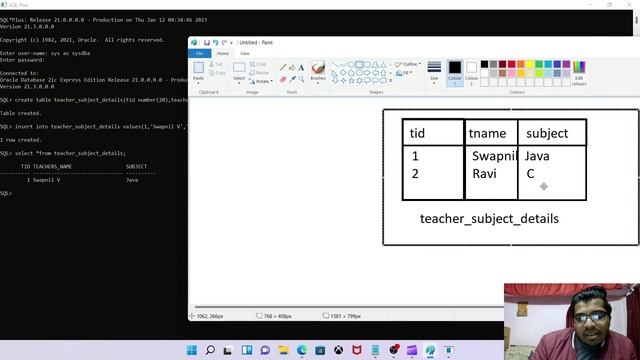Pick the purple colour swatch

point(566,64)
